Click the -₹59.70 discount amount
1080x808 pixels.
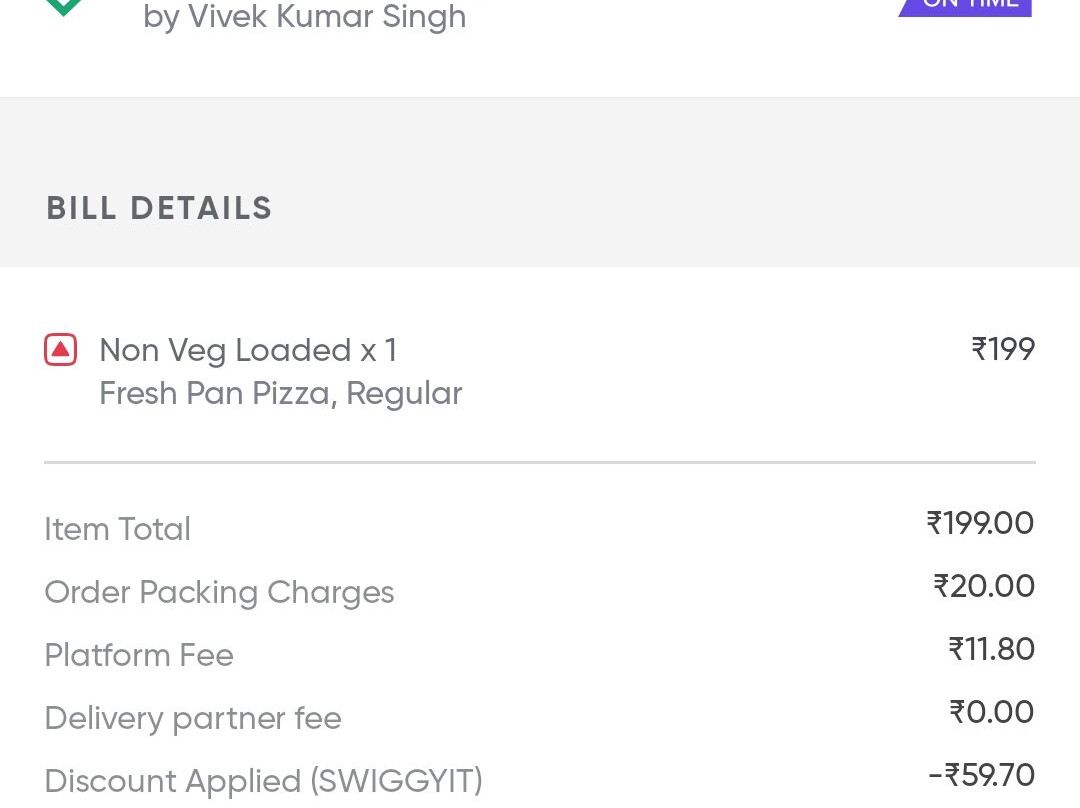[981, 775]
